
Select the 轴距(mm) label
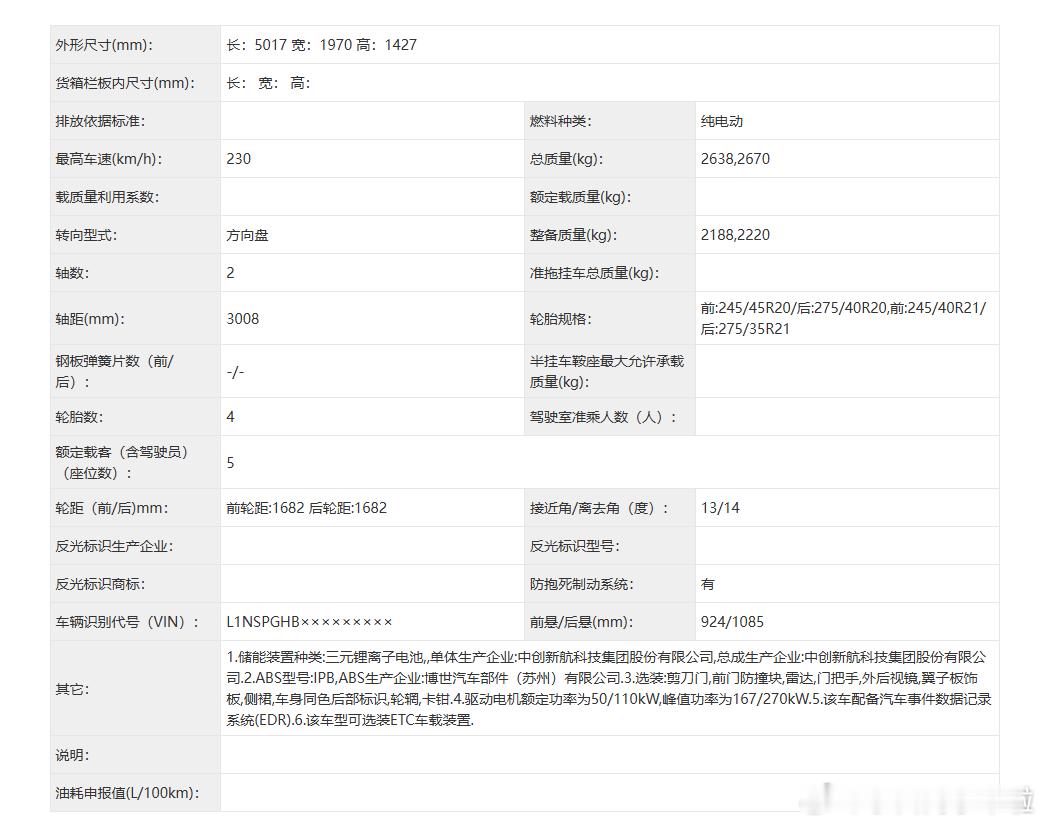tap(90, 319)
